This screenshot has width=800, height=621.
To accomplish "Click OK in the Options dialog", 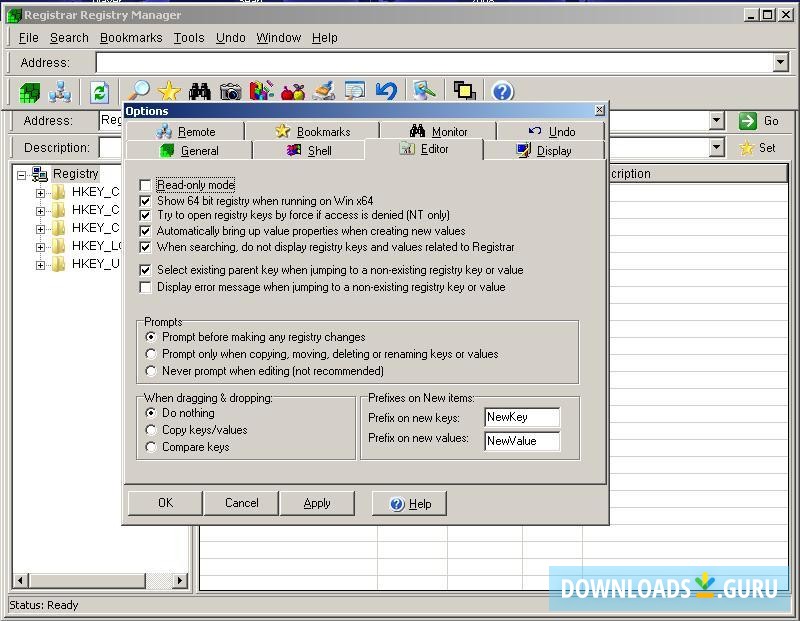I will (165, 503).
